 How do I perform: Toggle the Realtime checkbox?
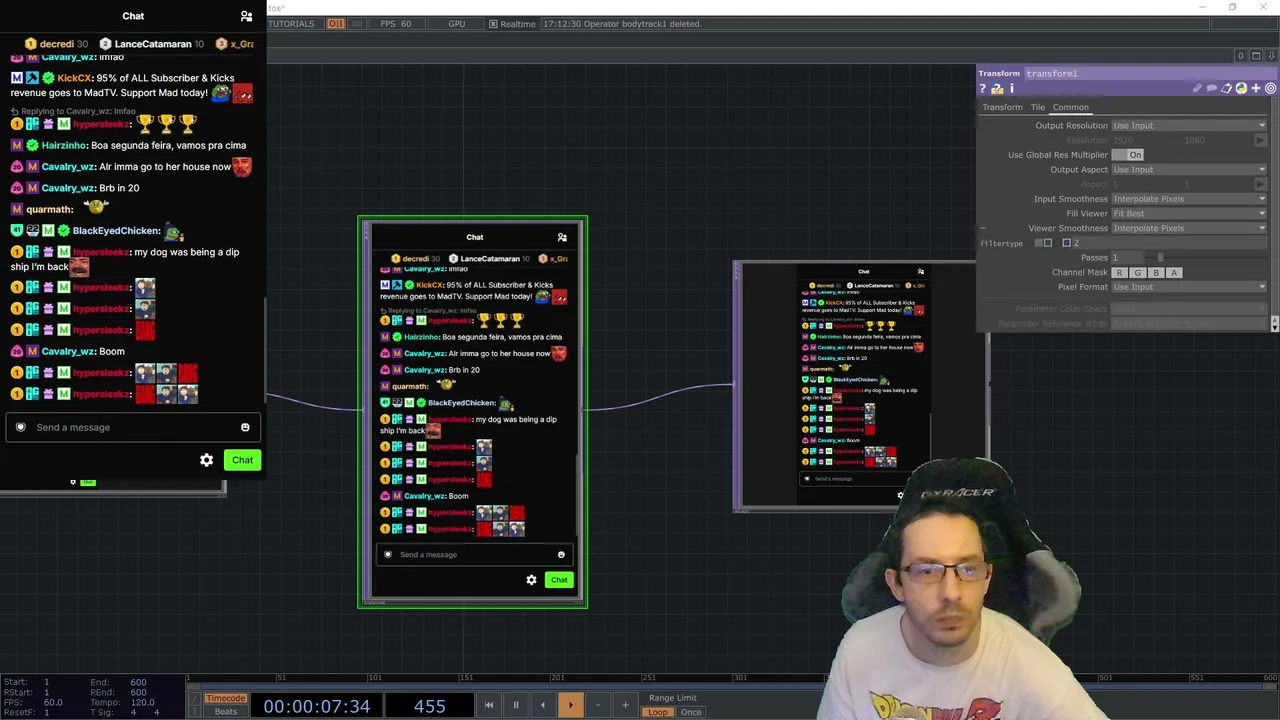pos(493,24)
